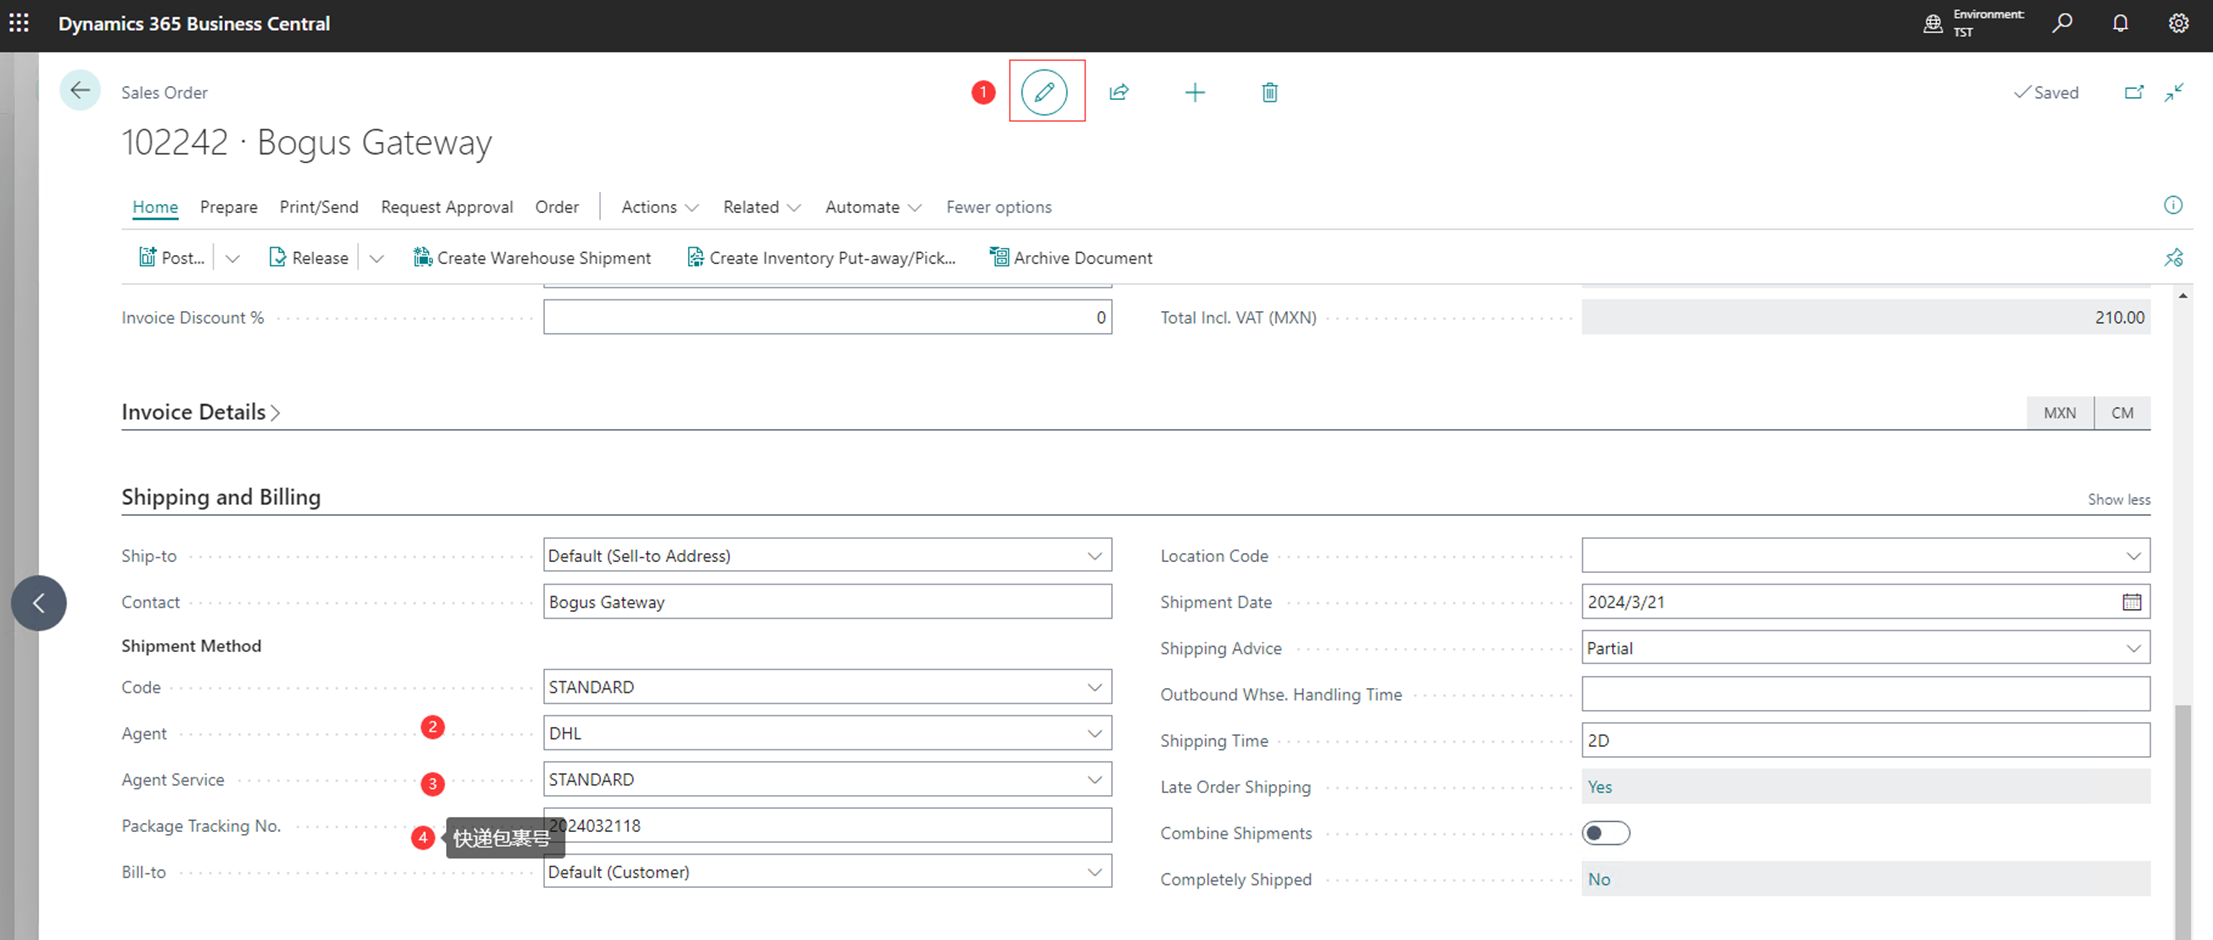Image resolution: width=2213 pixels, height=940 pixels.
Task: Click the vertical scrollbar
Action: (x=2183, y=822)
